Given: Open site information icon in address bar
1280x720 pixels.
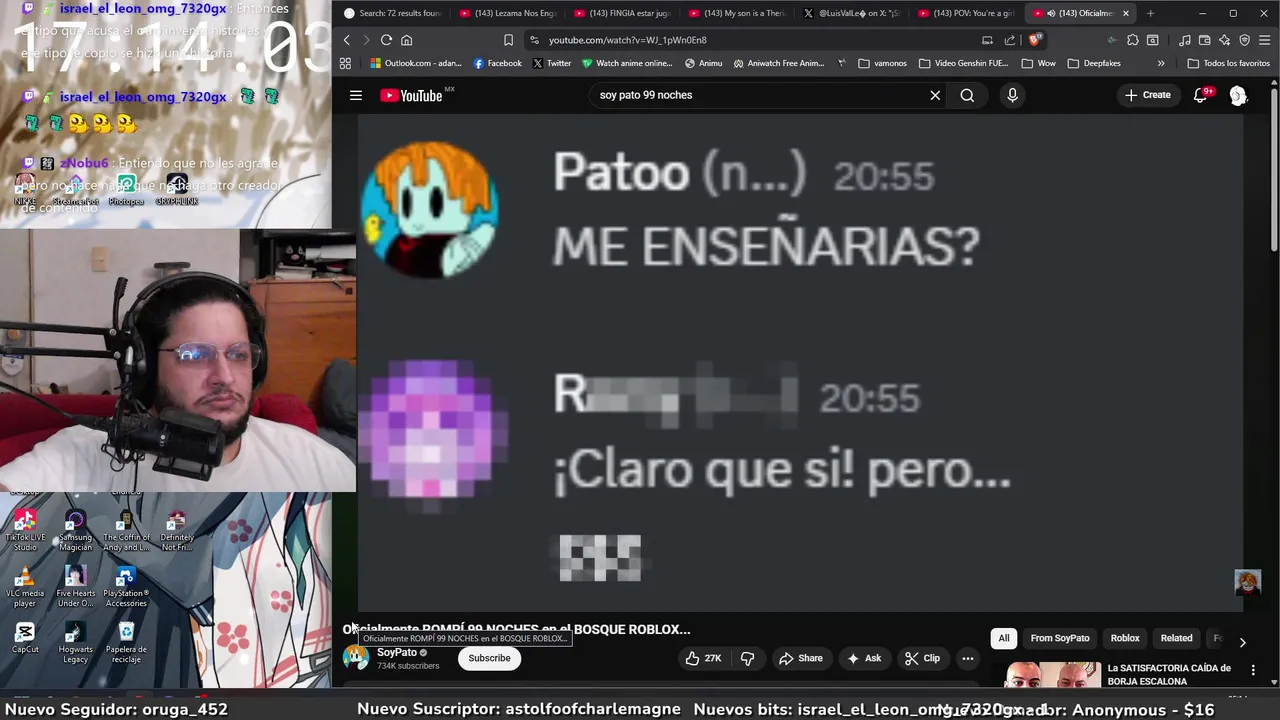Looking at the screenshot, I should point(535,40).
